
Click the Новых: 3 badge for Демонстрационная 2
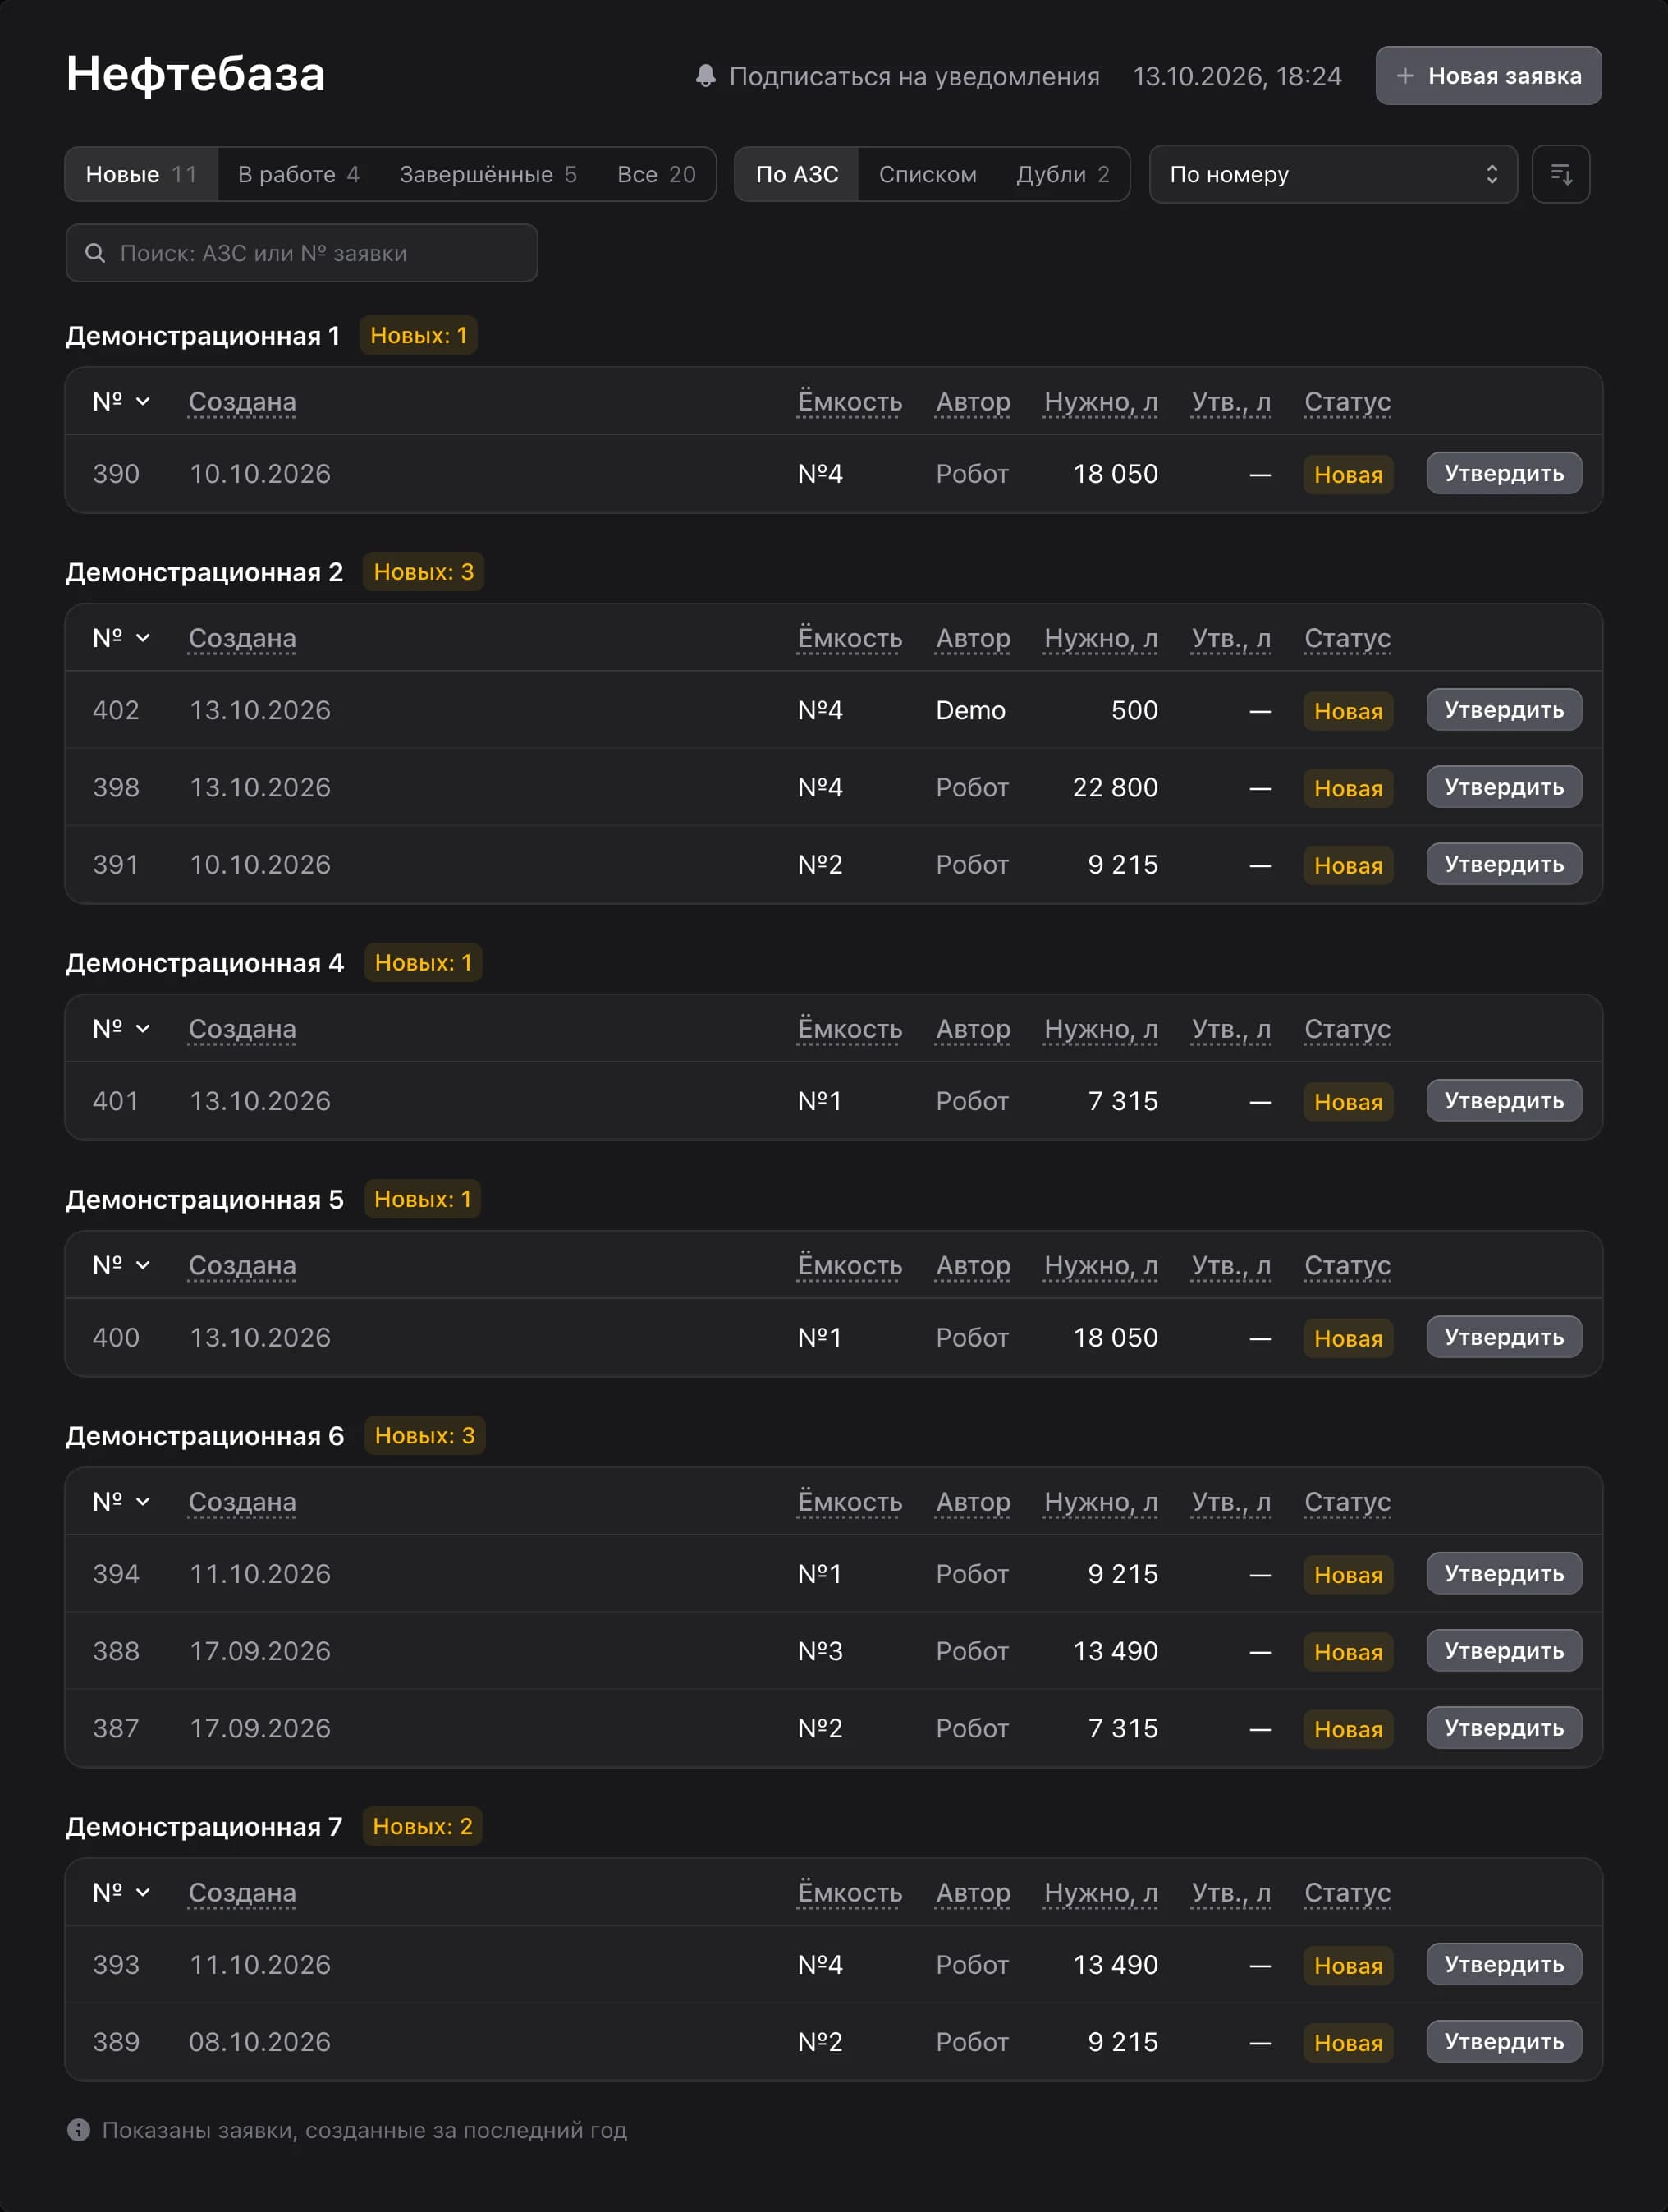pyautogui.click(x=423, y=572)
